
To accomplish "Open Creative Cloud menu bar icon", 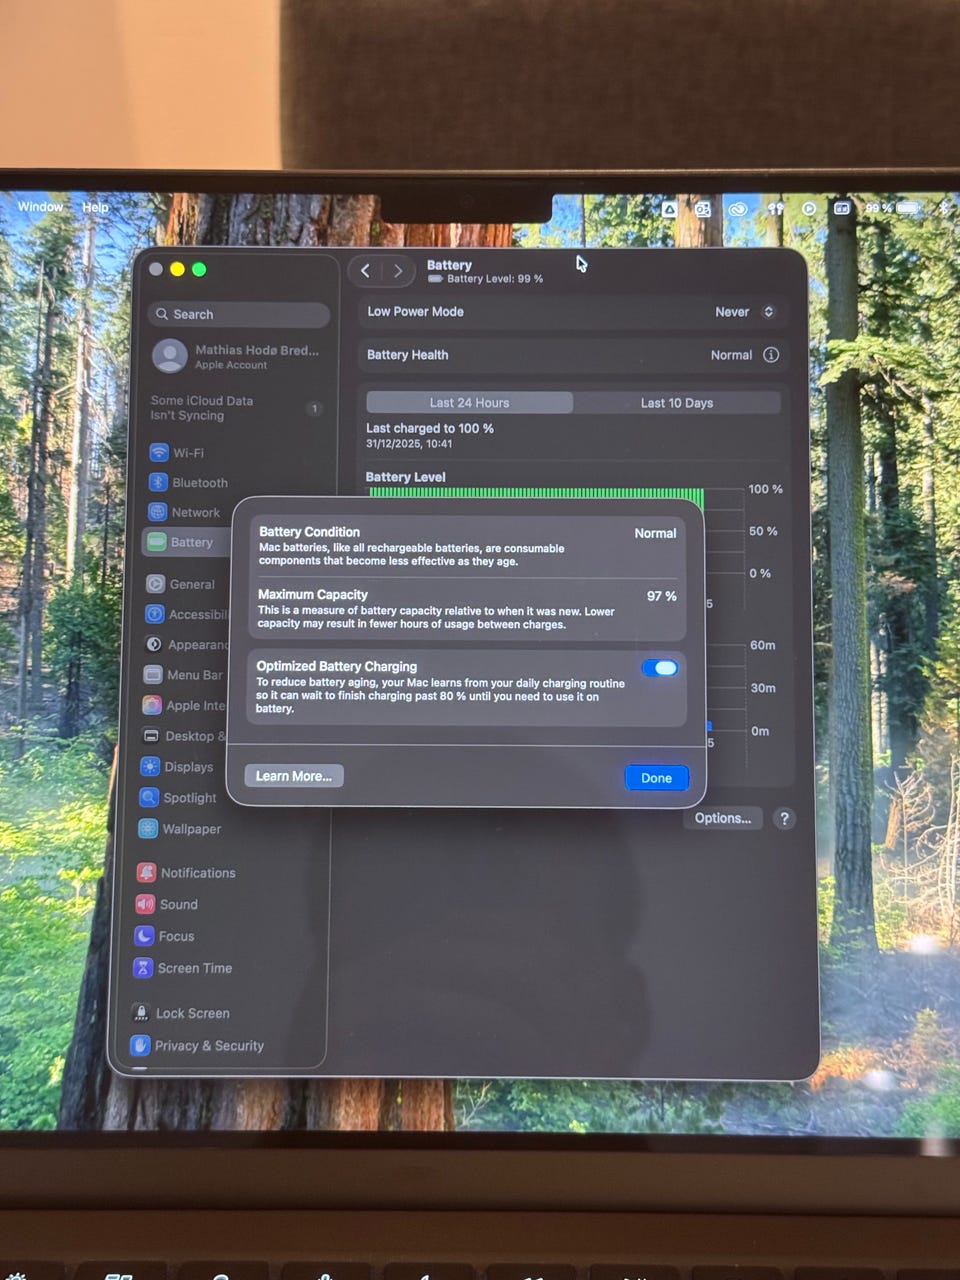I will coord(738,209).
